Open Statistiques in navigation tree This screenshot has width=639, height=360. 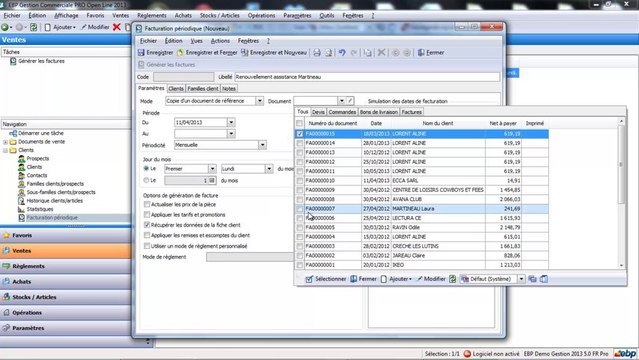[x=40, y=209]
